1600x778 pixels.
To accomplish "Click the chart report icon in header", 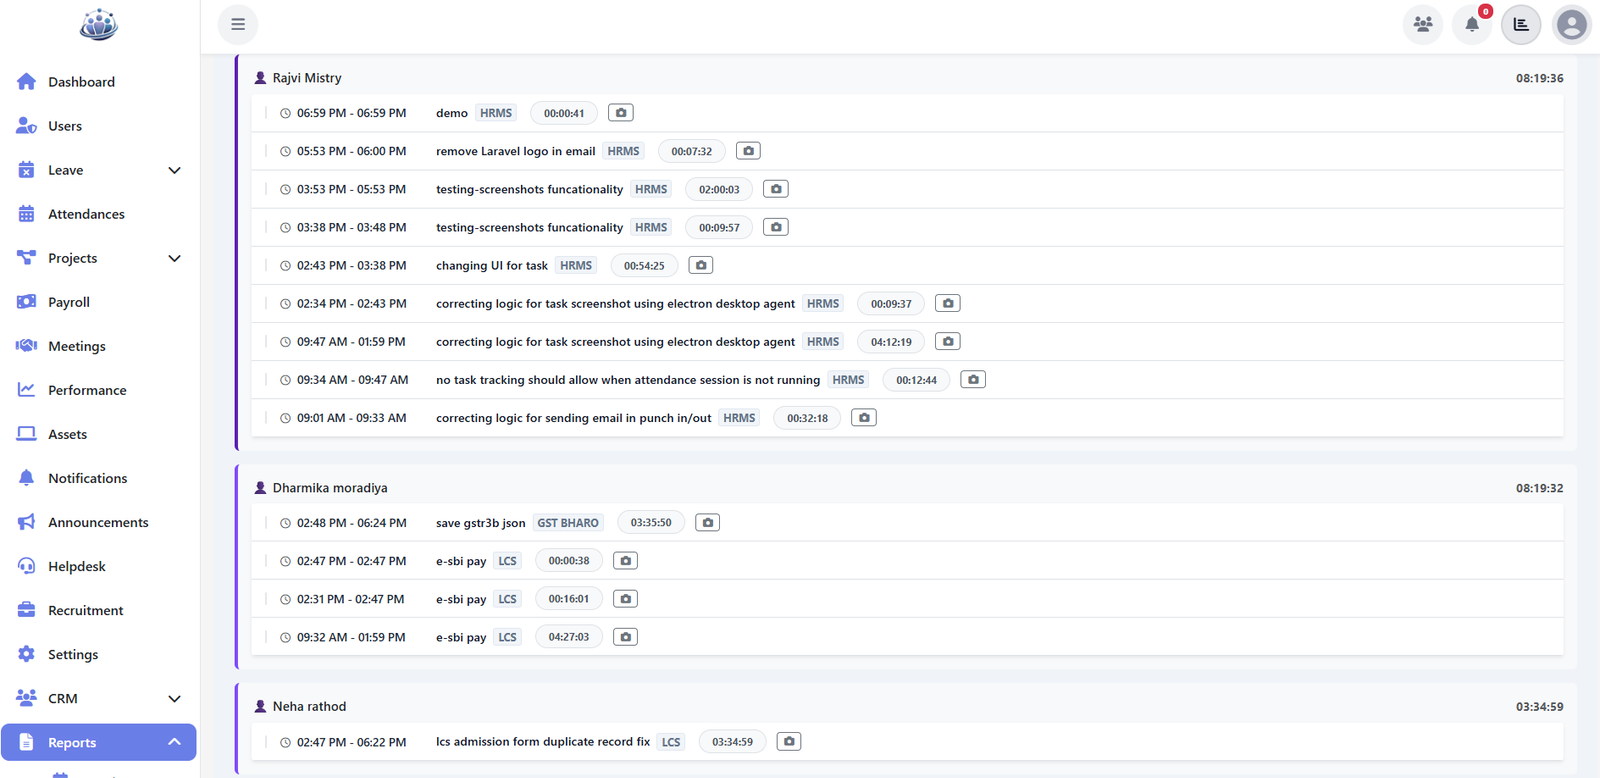I will point(1521,24).
